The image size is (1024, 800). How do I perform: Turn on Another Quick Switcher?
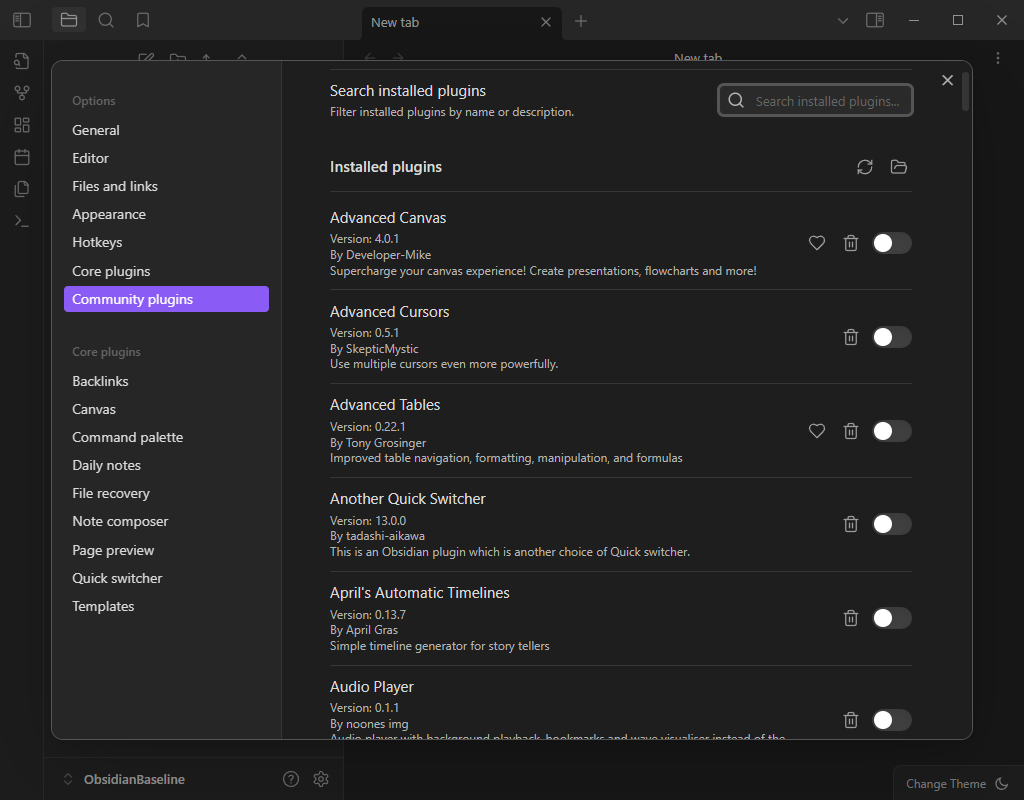(892, 523)
